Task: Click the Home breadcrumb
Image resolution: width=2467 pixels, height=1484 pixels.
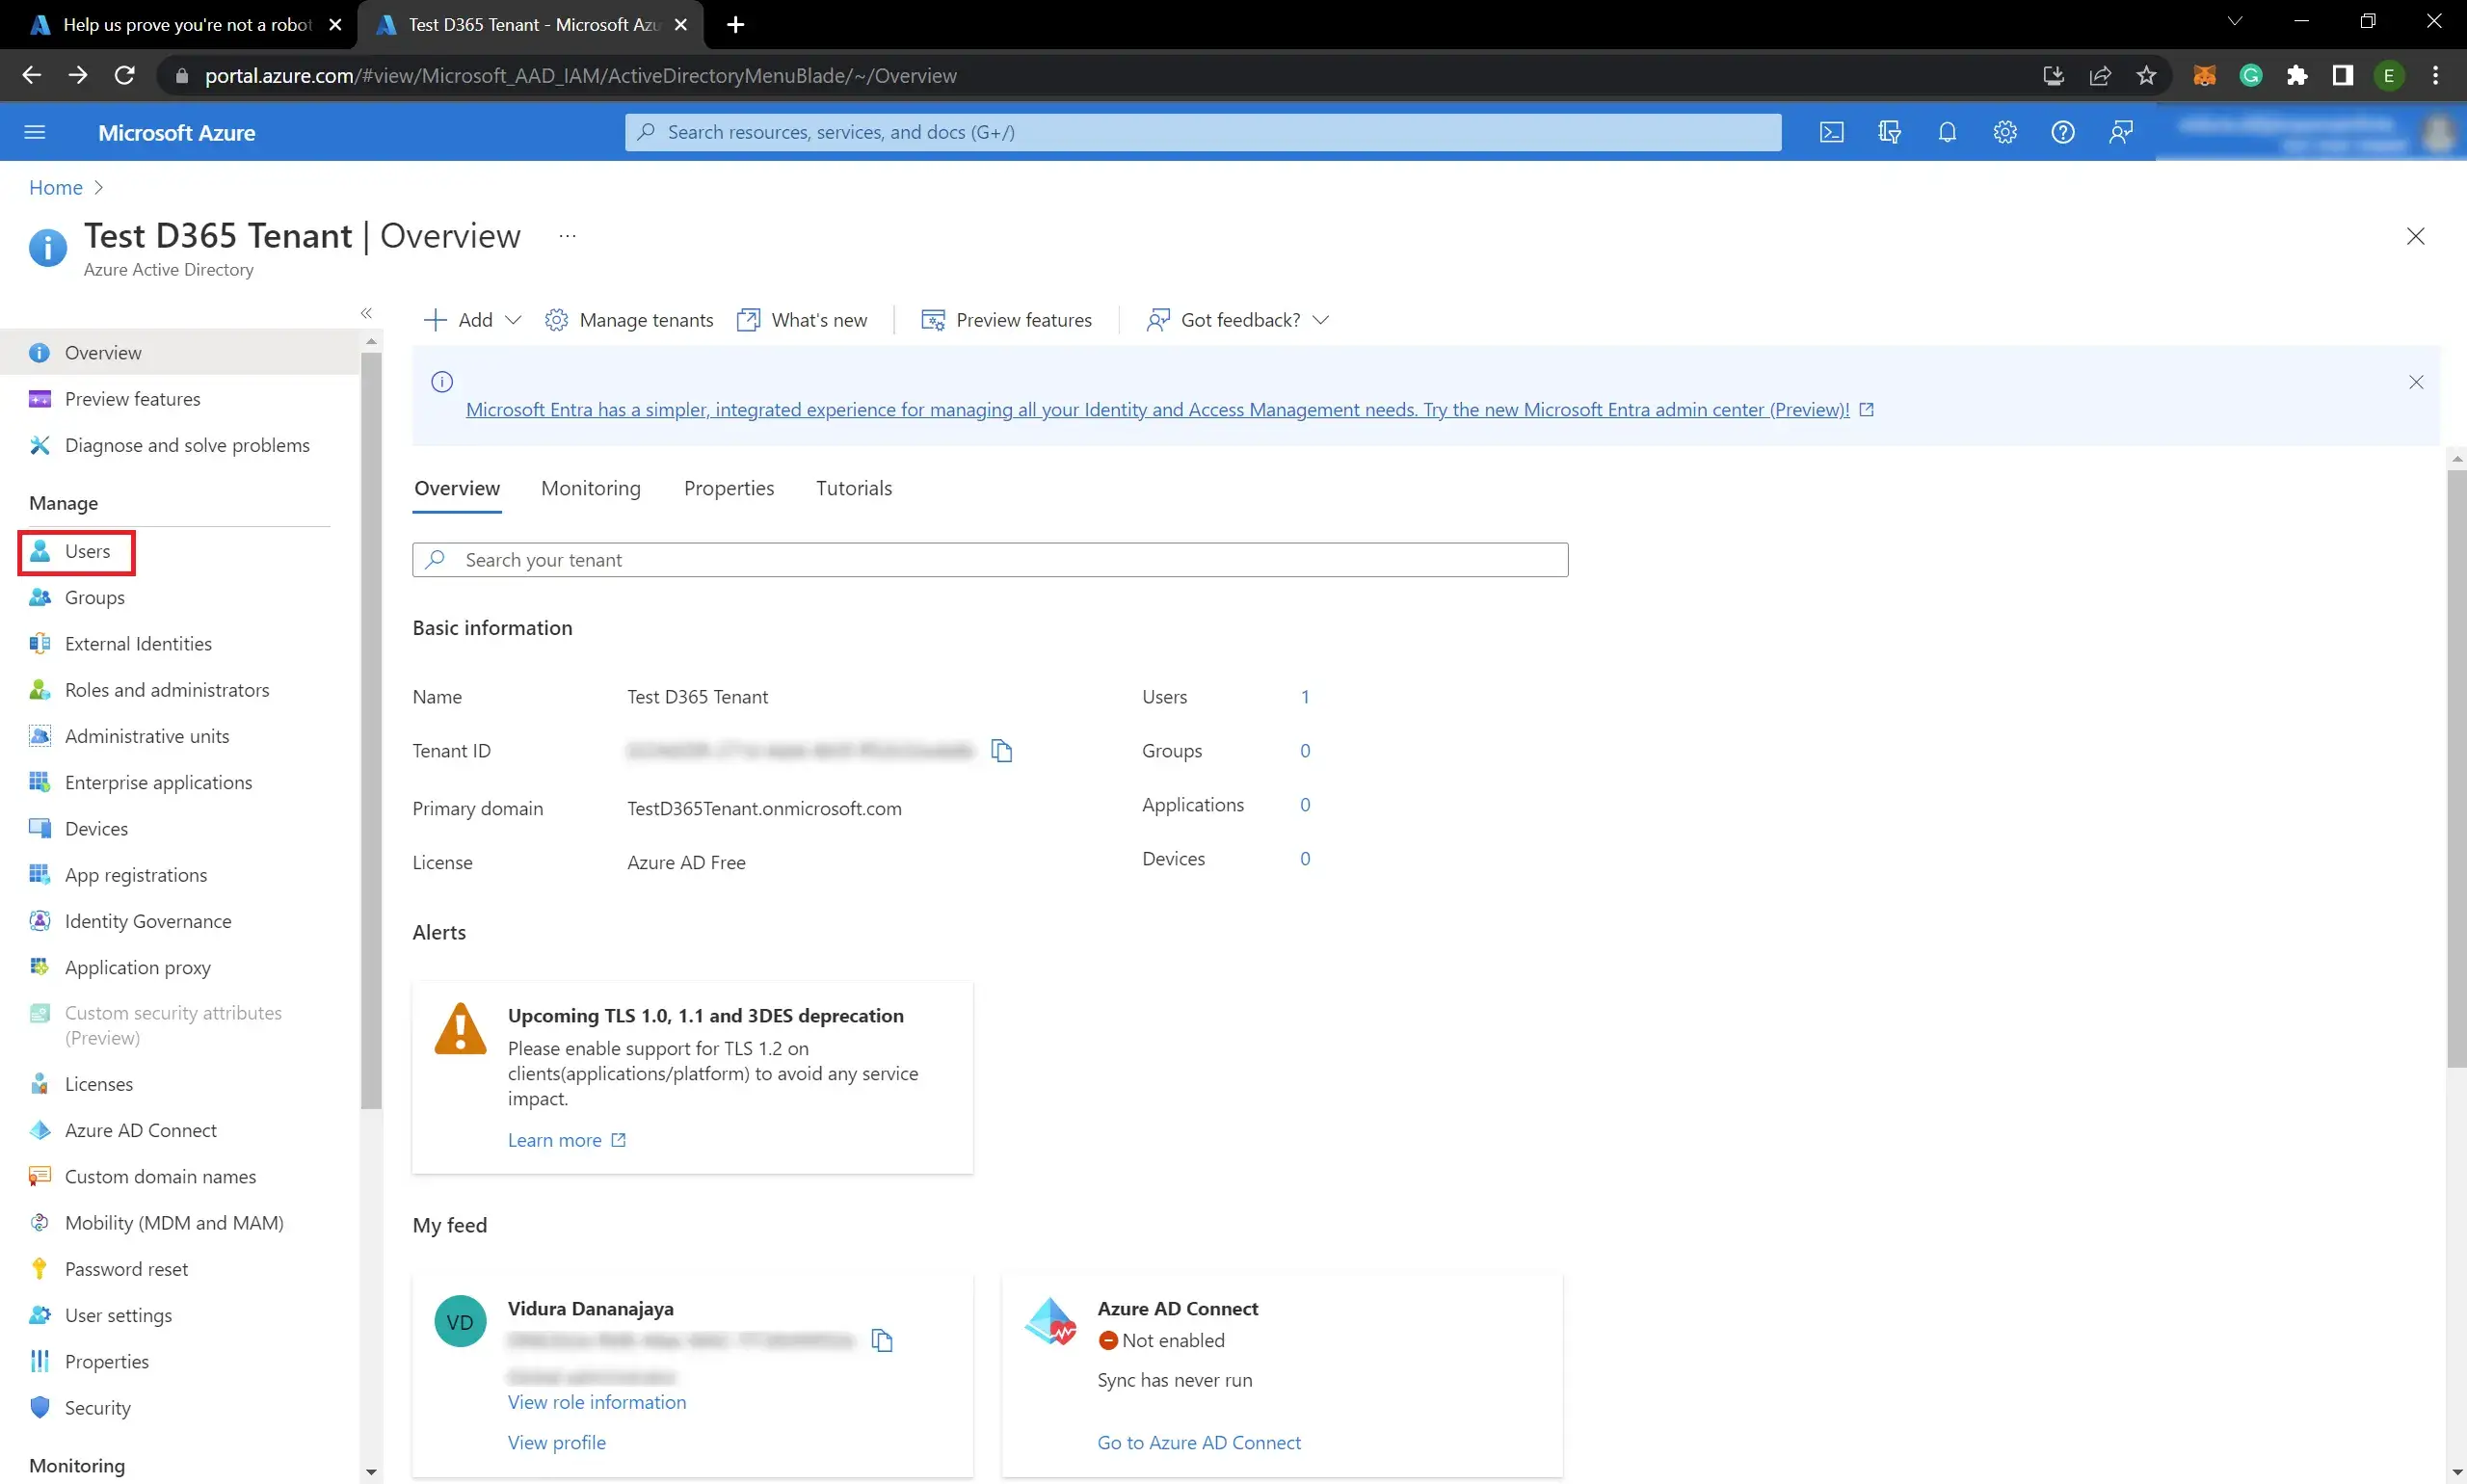Action: pyautogui.click(x=56, y=188)
